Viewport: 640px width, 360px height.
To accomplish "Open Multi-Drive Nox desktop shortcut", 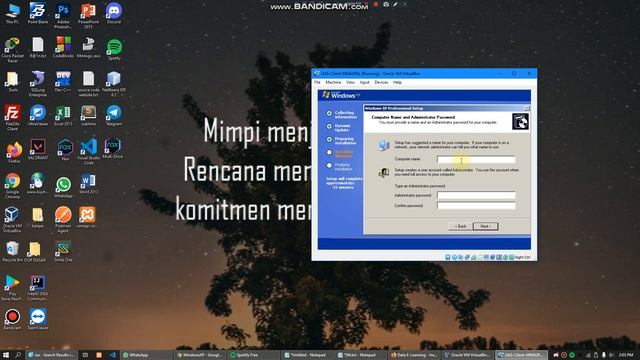I will coord(113,149).
